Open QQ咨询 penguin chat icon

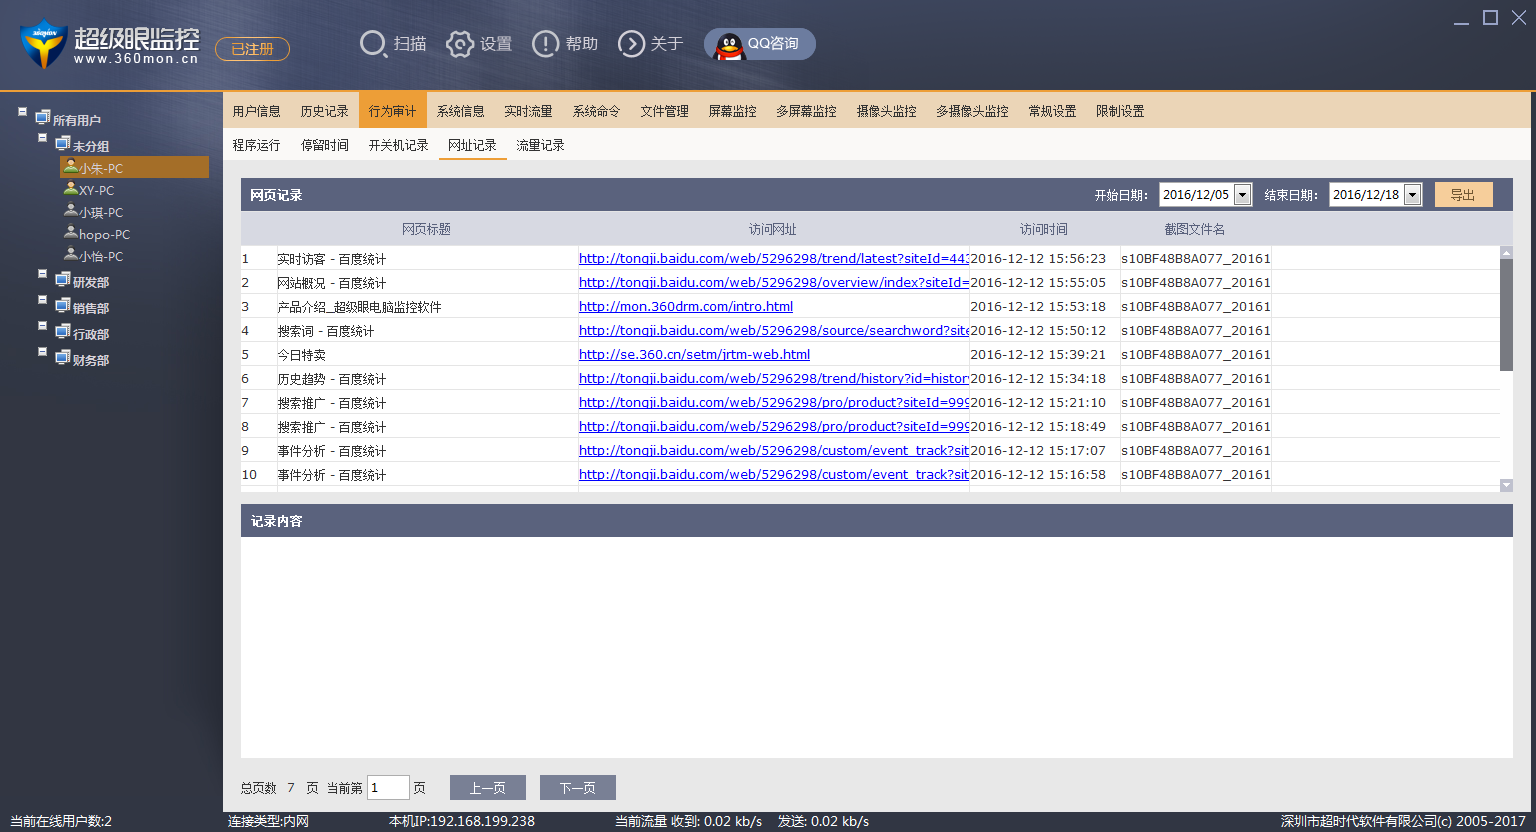(729, 45)
